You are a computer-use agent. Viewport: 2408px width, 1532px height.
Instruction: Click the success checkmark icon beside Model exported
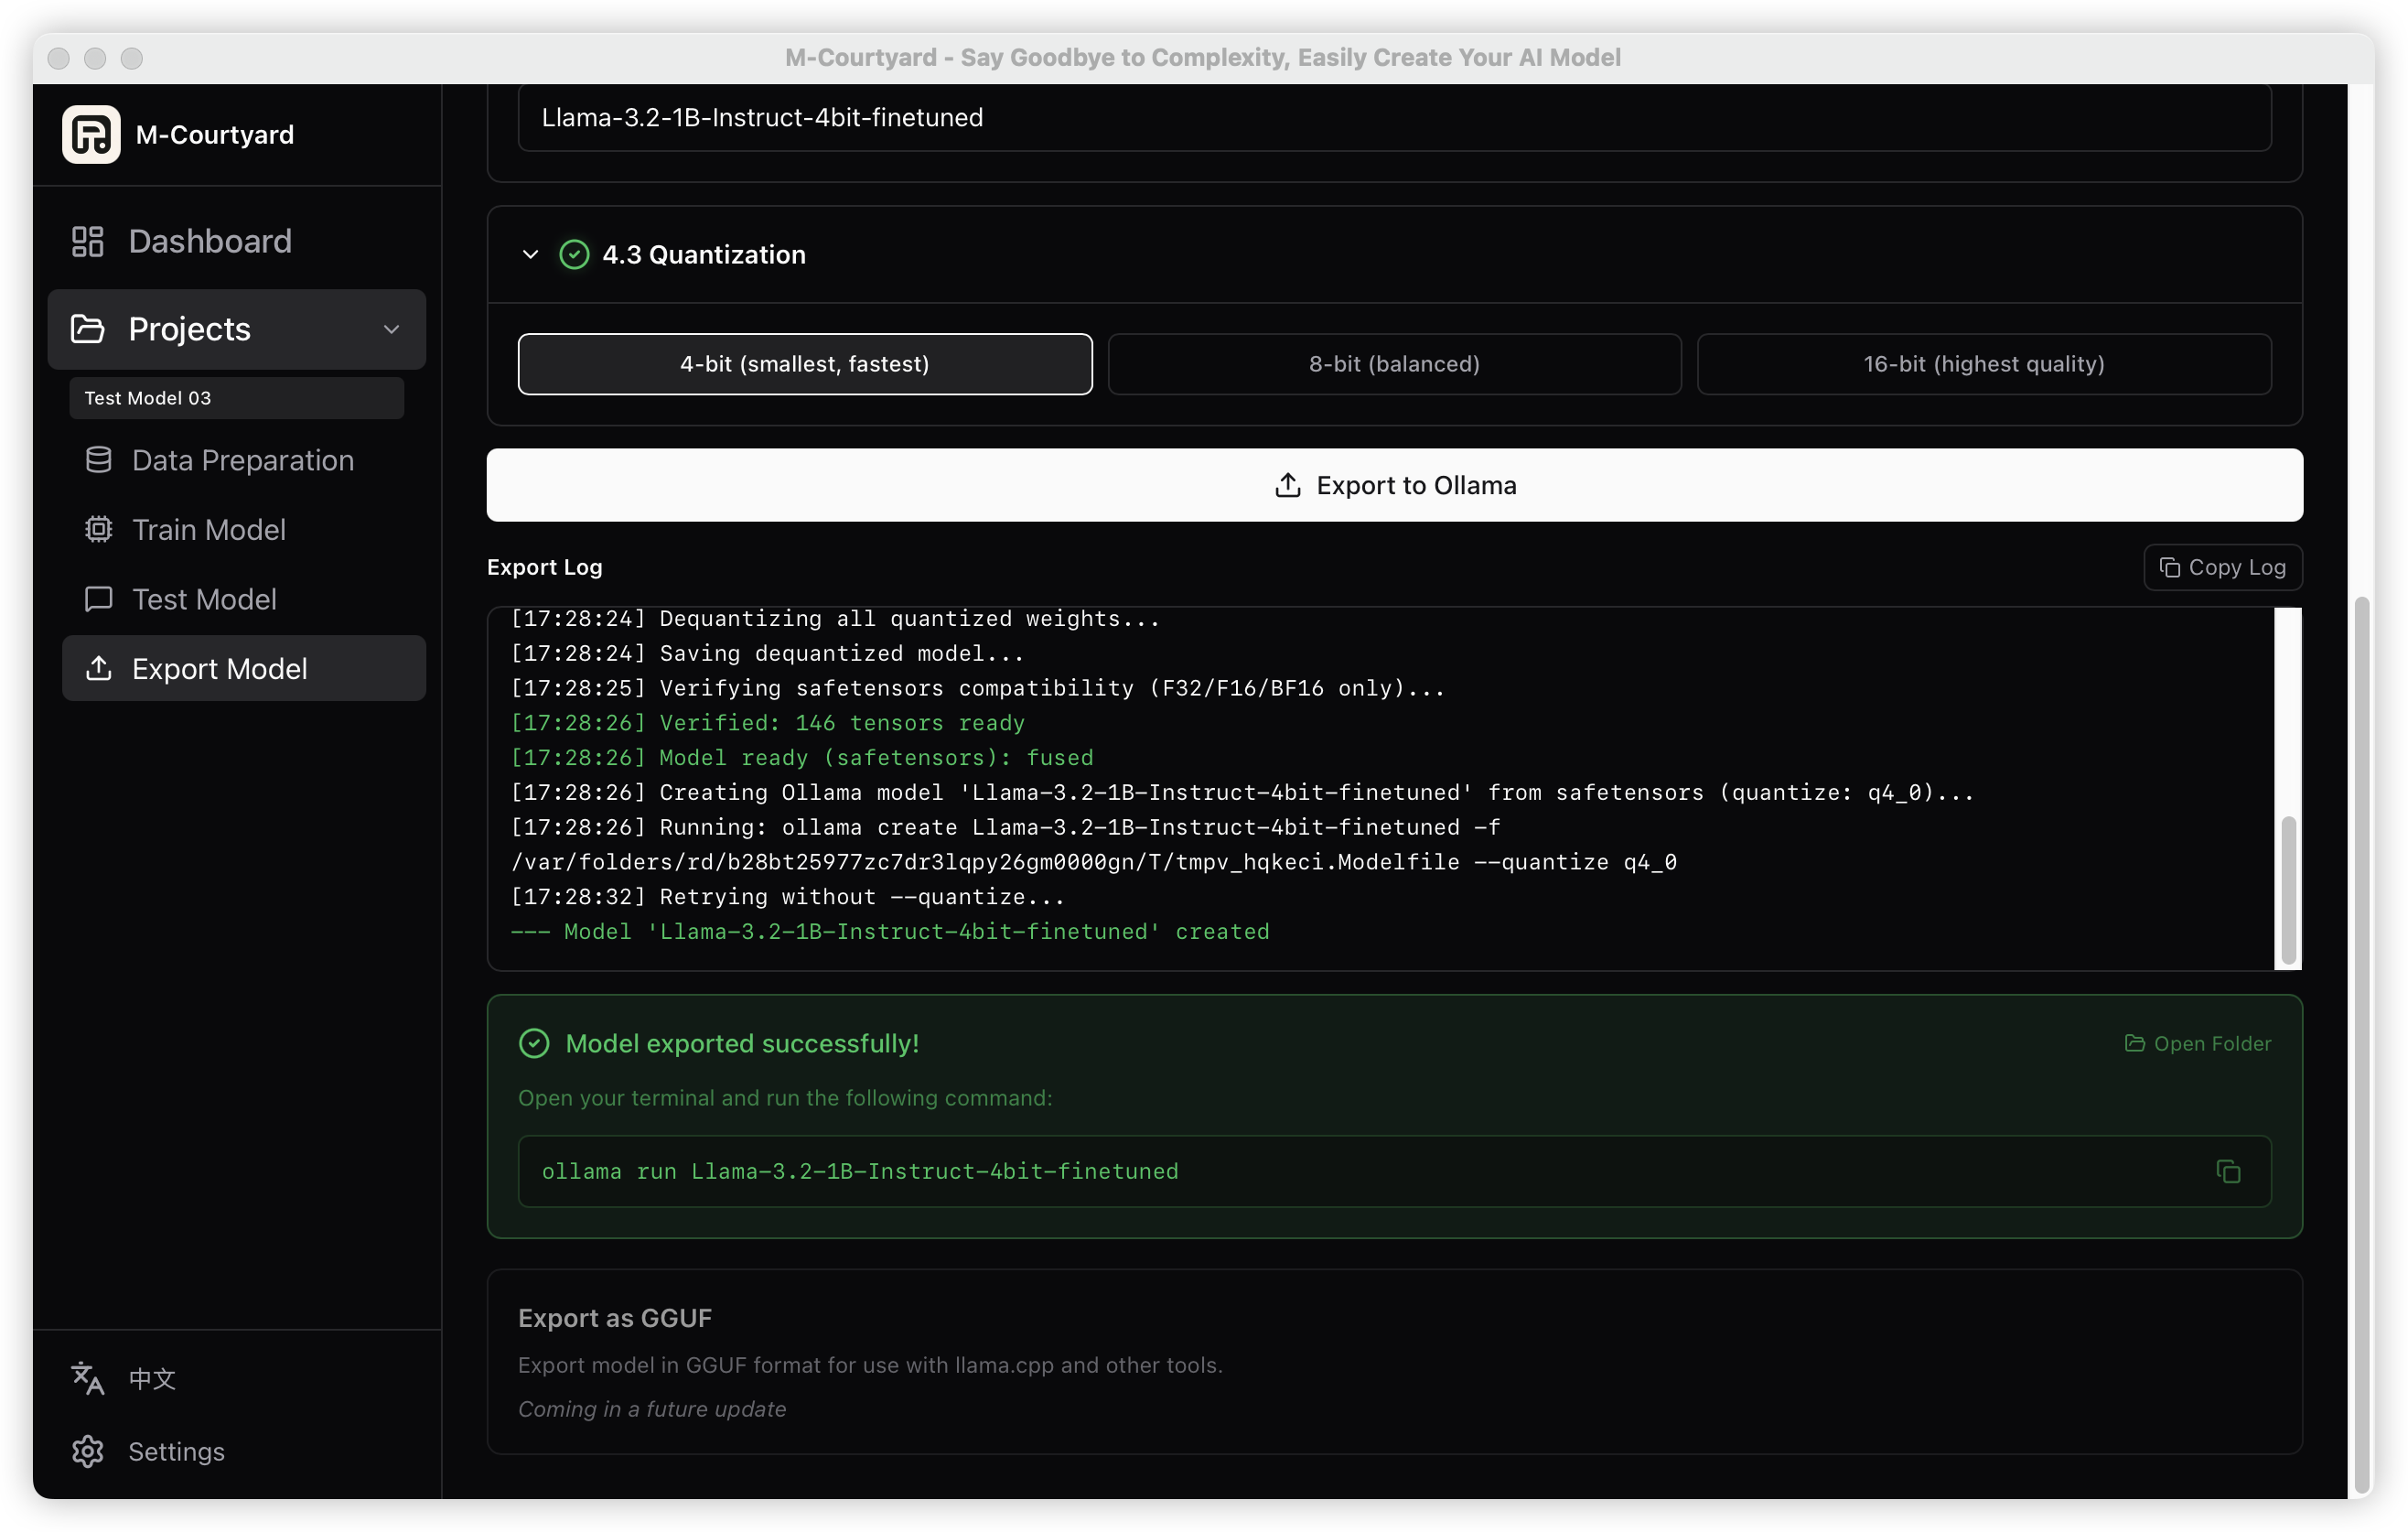point(534,1043)
